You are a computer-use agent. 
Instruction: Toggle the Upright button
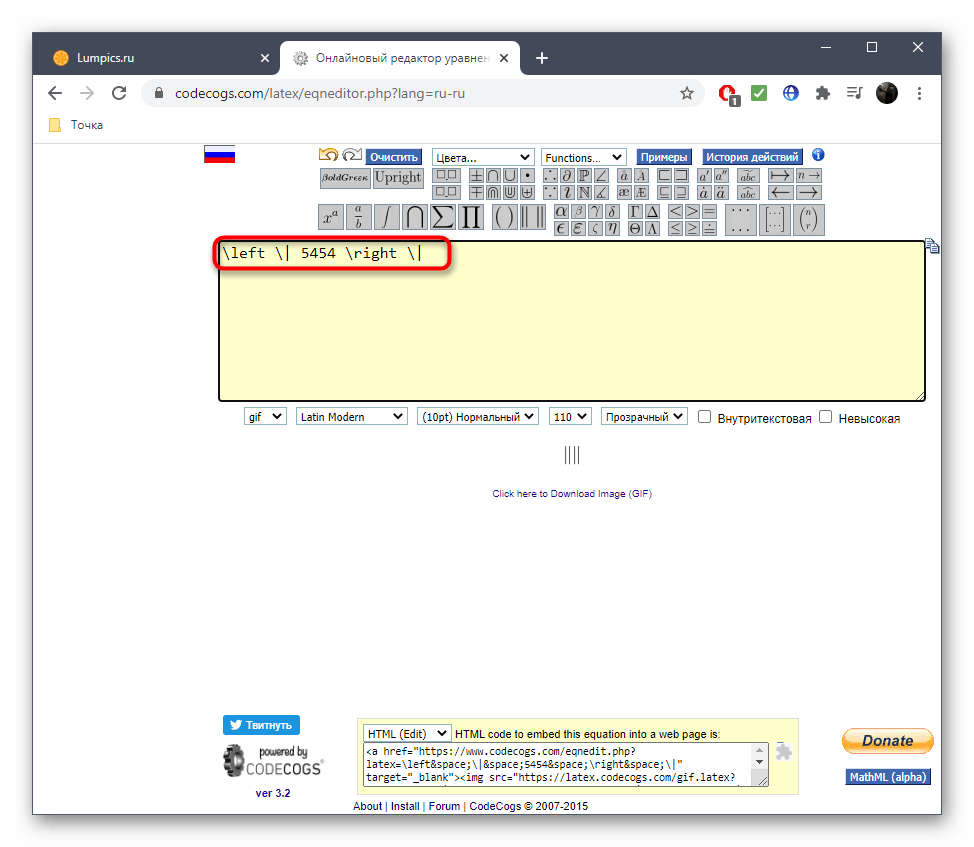click(x=398, y=178)
